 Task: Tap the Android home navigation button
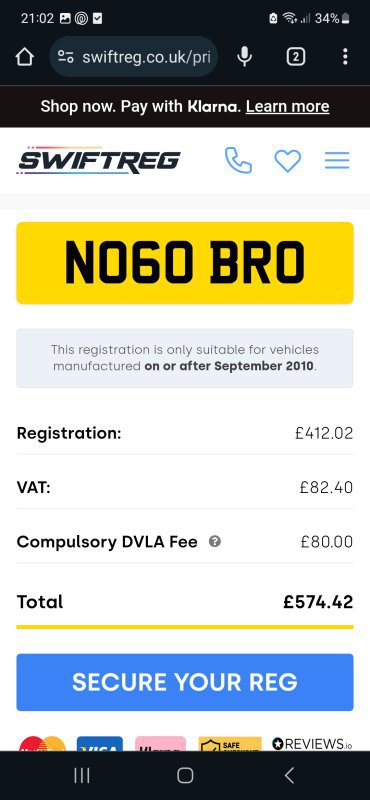pyautogui.click(x=185, y=776)
